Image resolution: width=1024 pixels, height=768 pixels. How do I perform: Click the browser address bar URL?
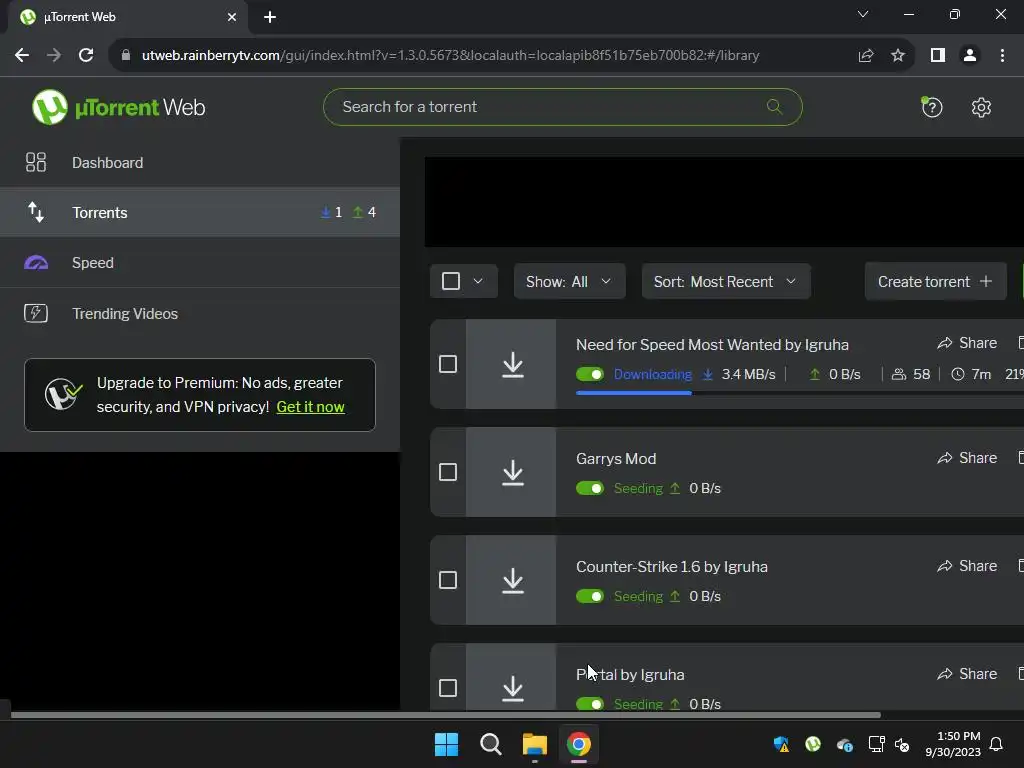(x=451, y=56)
